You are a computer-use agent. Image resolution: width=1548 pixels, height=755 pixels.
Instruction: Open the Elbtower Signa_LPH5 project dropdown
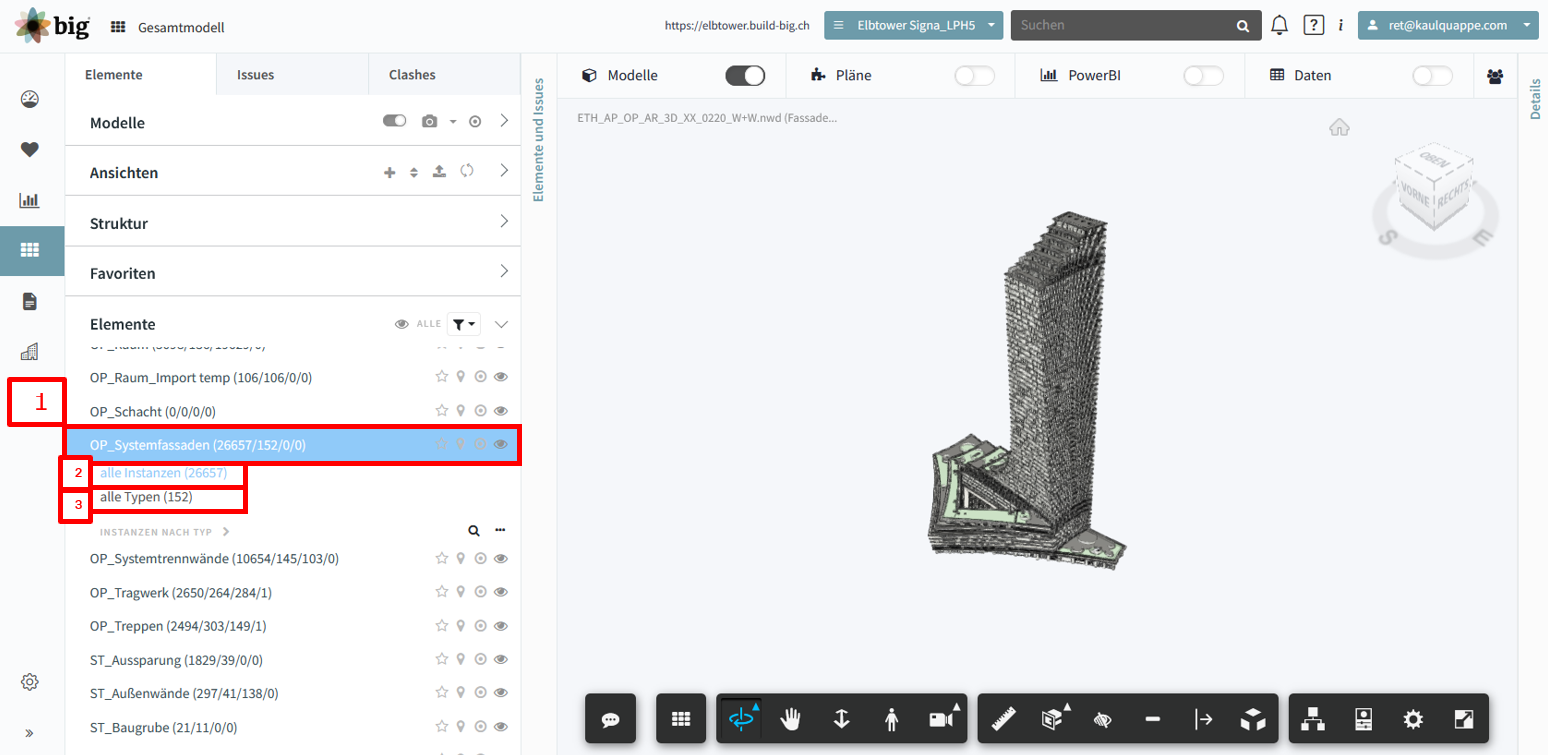(914, 25)
